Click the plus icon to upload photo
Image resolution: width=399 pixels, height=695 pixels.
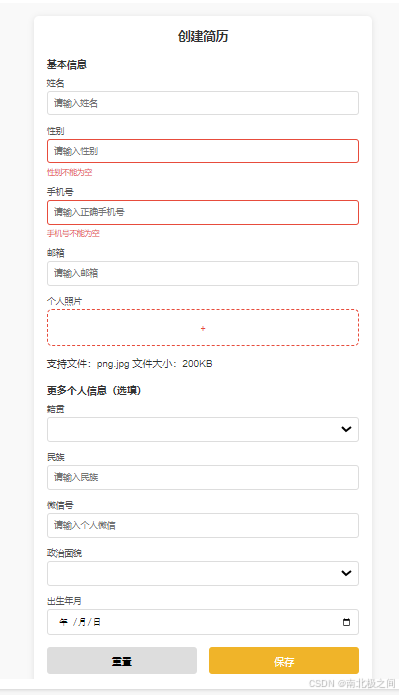point(203,328)
